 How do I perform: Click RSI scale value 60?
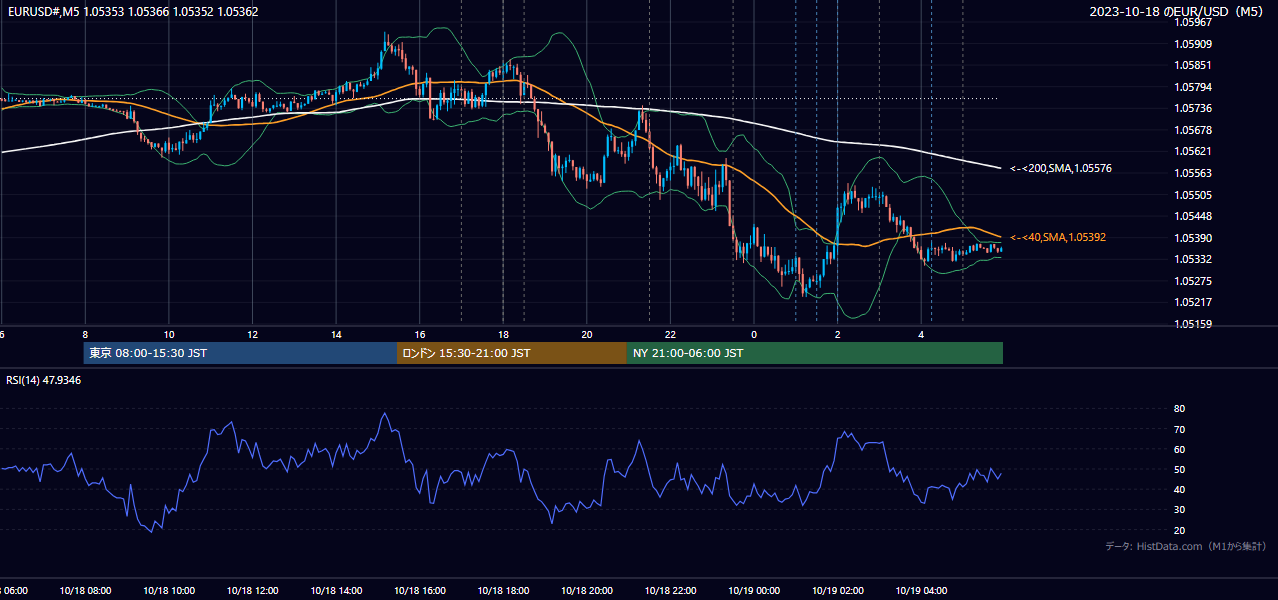(1180, 449)
